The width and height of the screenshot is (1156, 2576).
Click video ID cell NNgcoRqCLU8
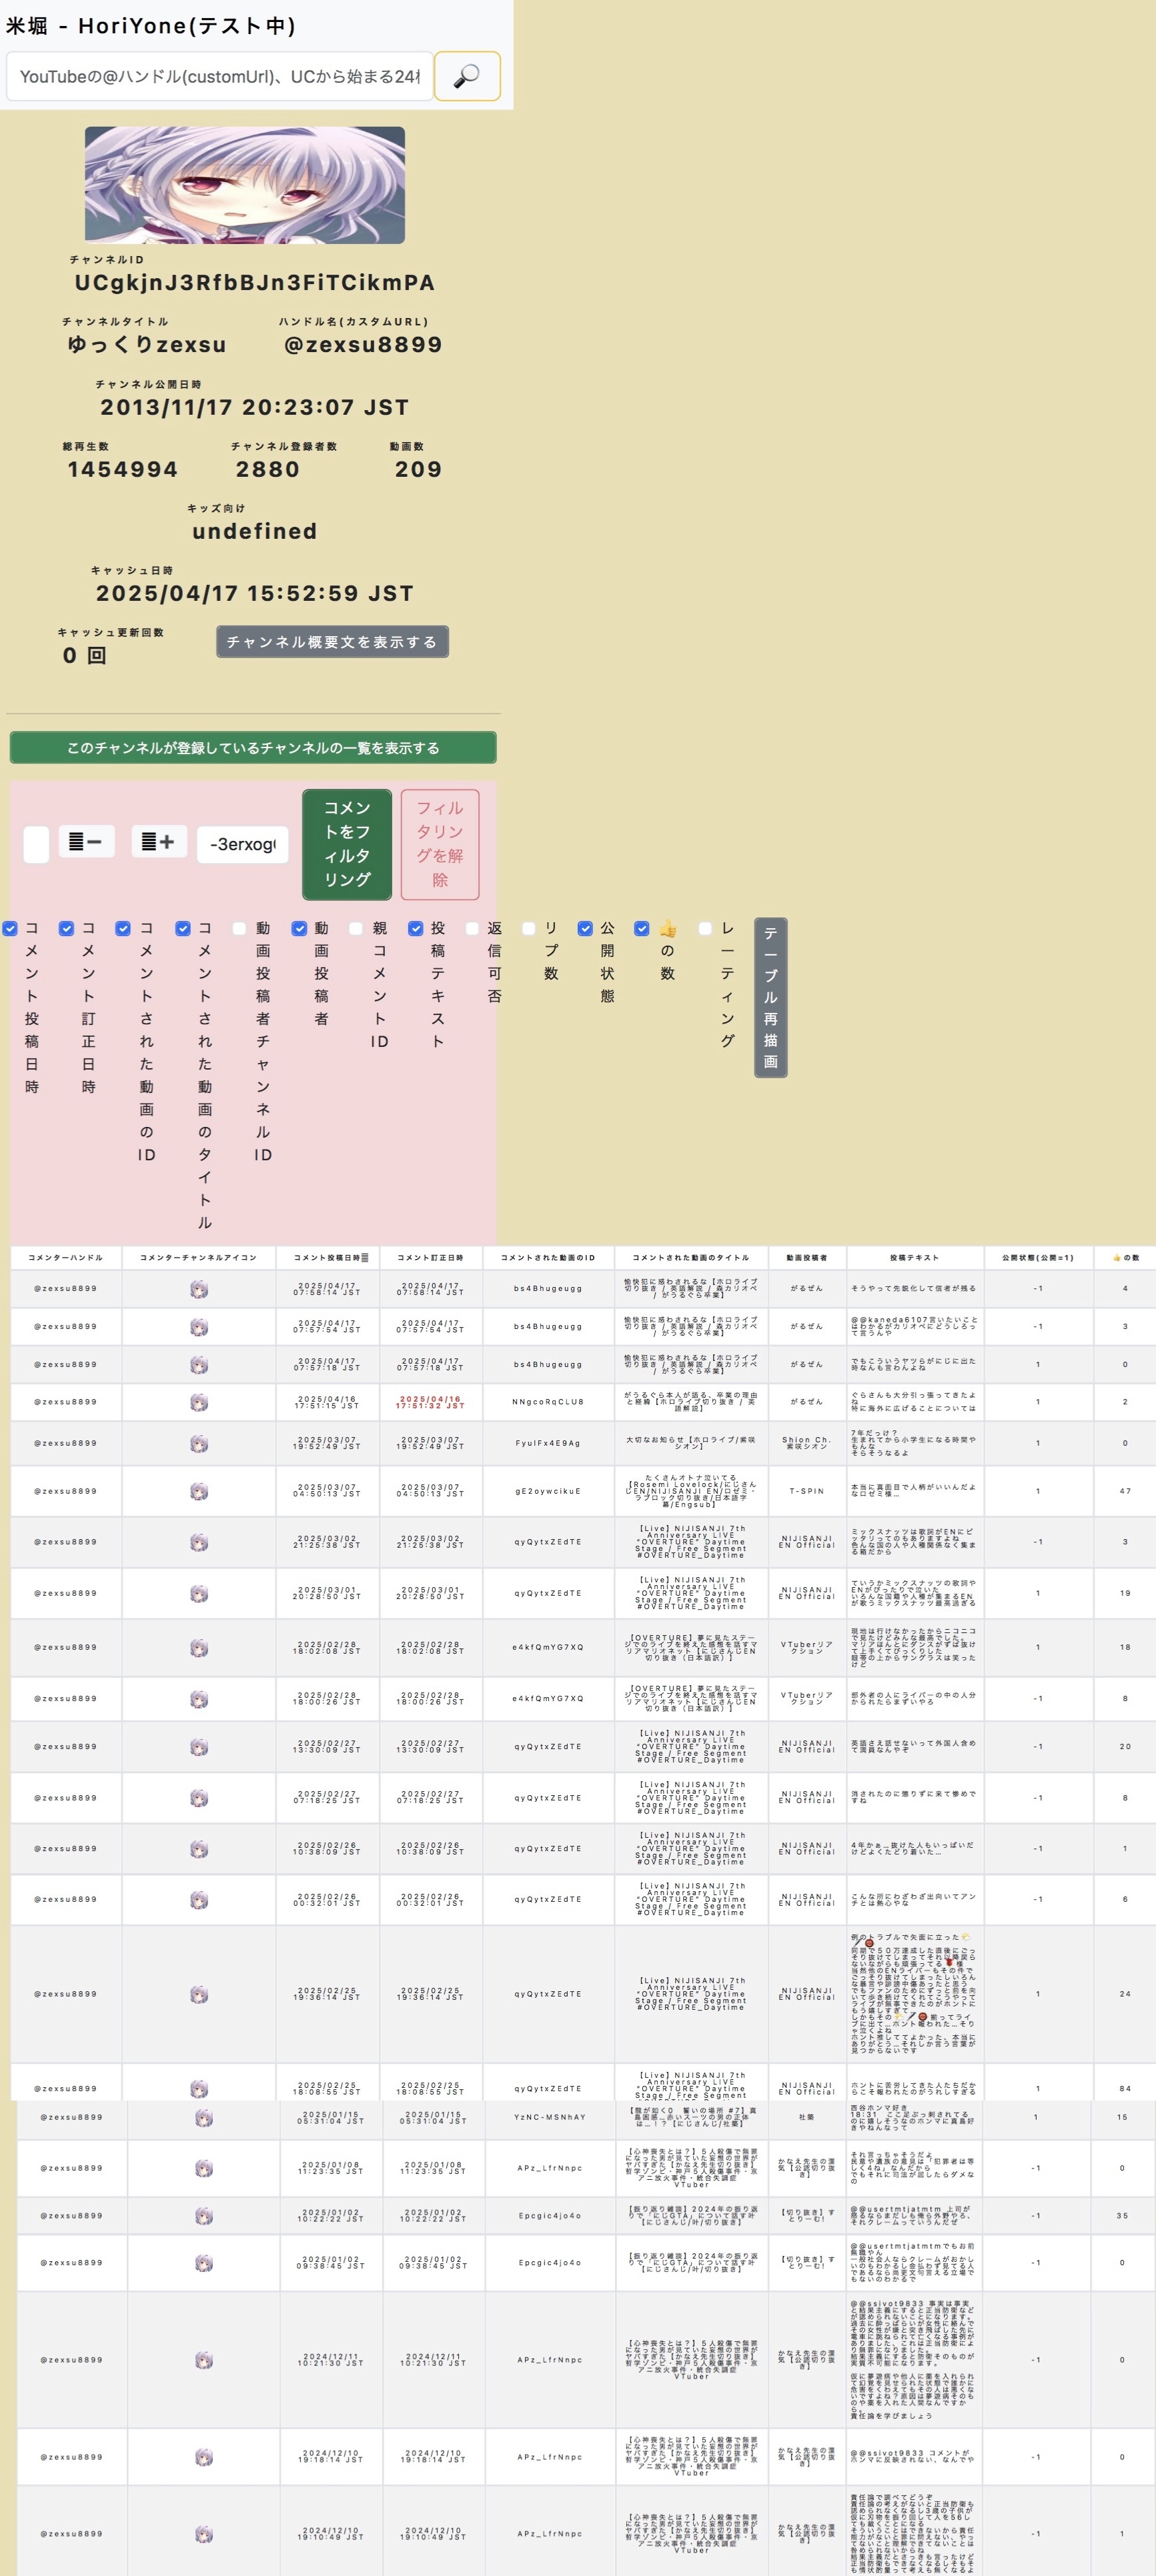[548, 1402]
